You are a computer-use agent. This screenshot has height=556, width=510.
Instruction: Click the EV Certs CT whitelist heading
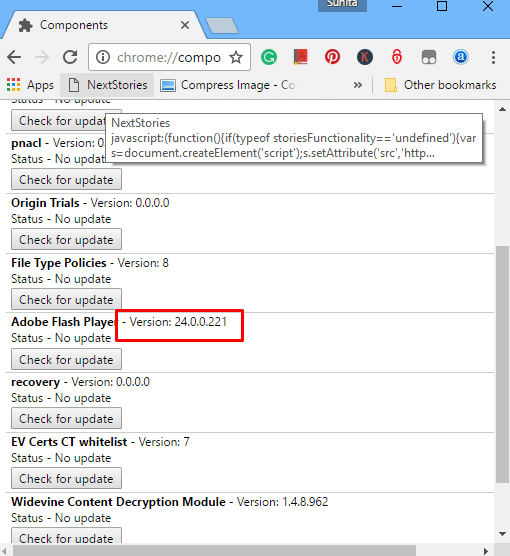click(69, 442)
